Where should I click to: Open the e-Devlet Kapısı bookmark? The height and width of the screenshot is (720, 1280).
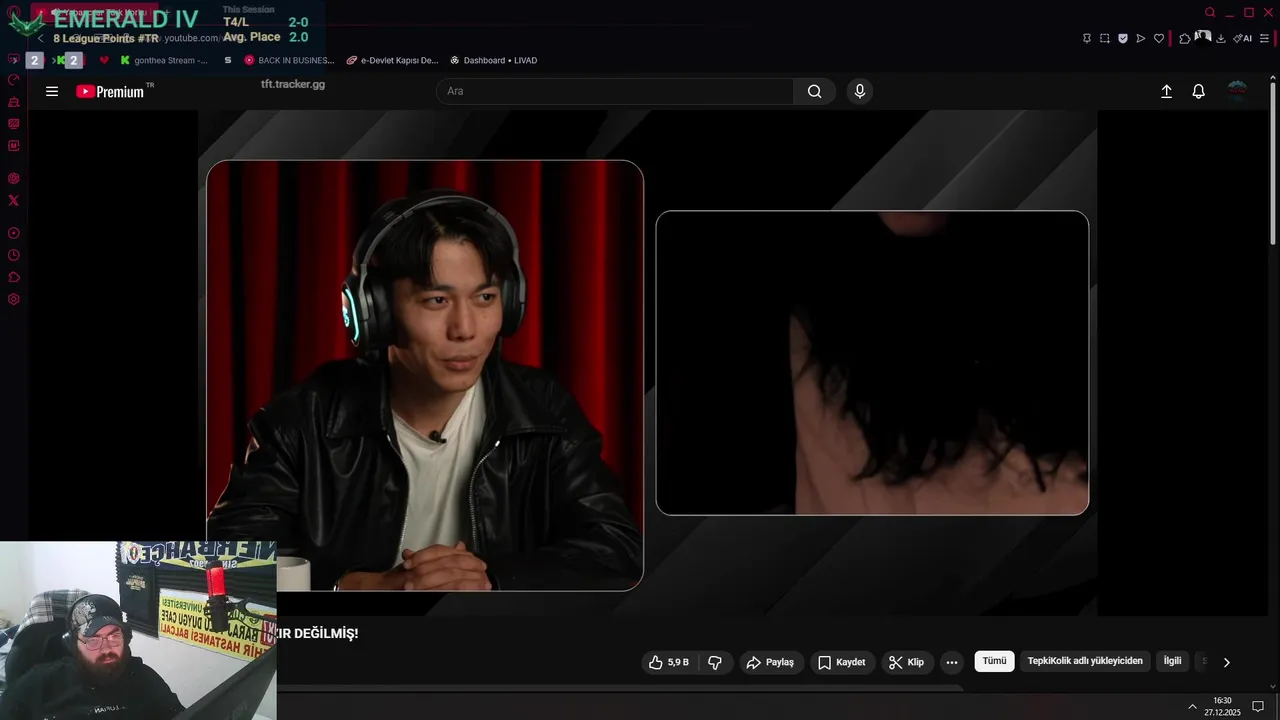point(393,60)
